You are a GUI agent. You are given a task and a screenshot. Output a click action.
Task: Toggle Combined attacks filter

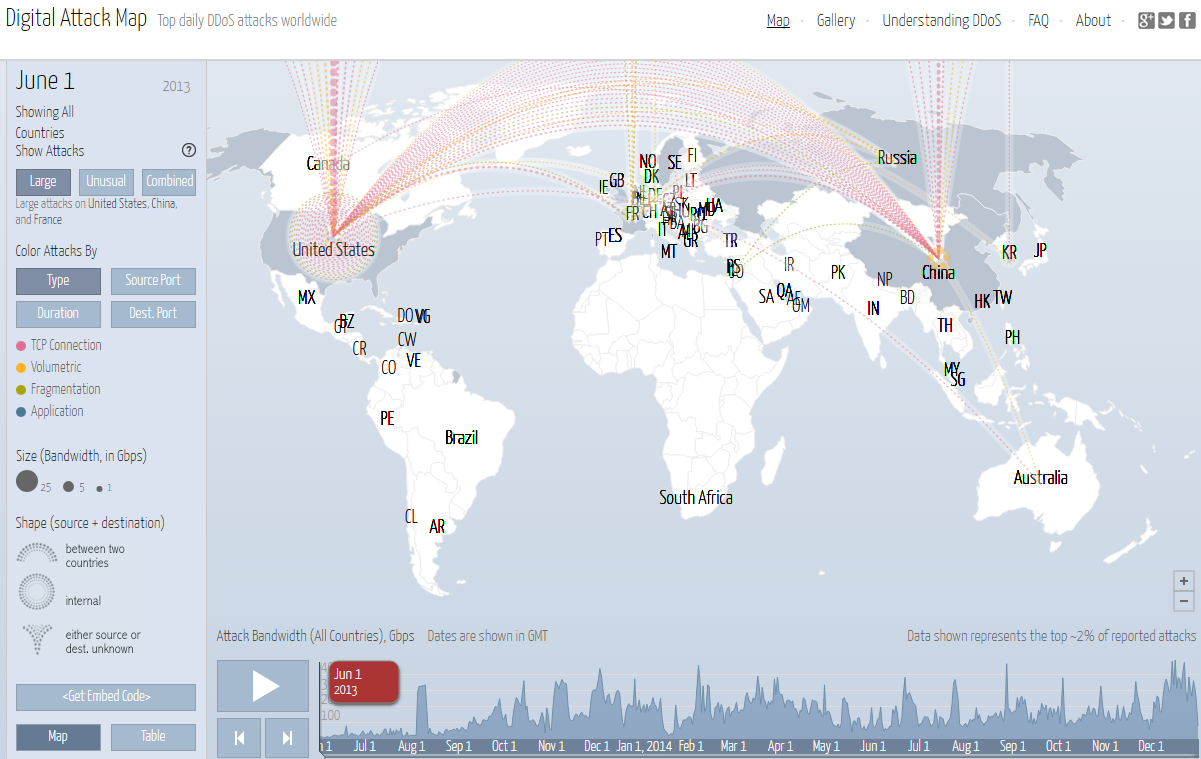point(169,182)
